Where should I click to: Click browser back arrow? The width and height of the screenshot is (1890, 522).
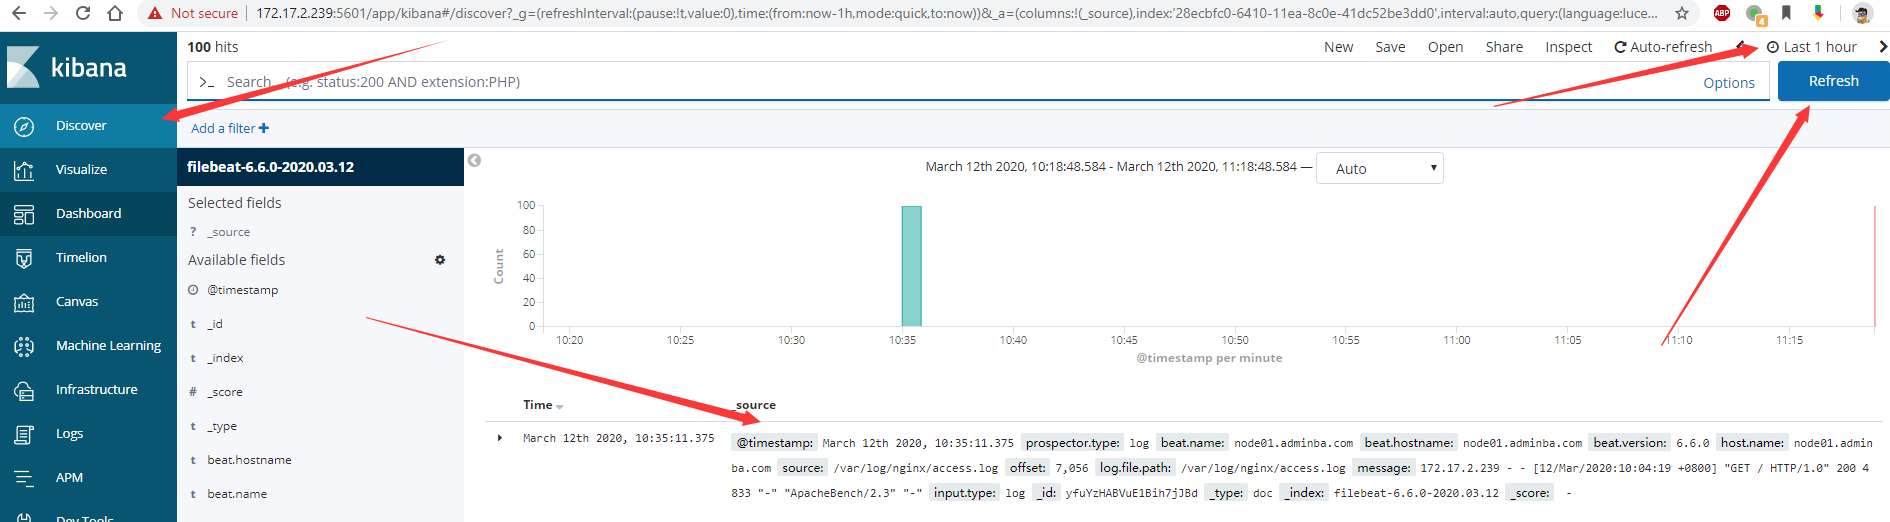pos(20,13)
